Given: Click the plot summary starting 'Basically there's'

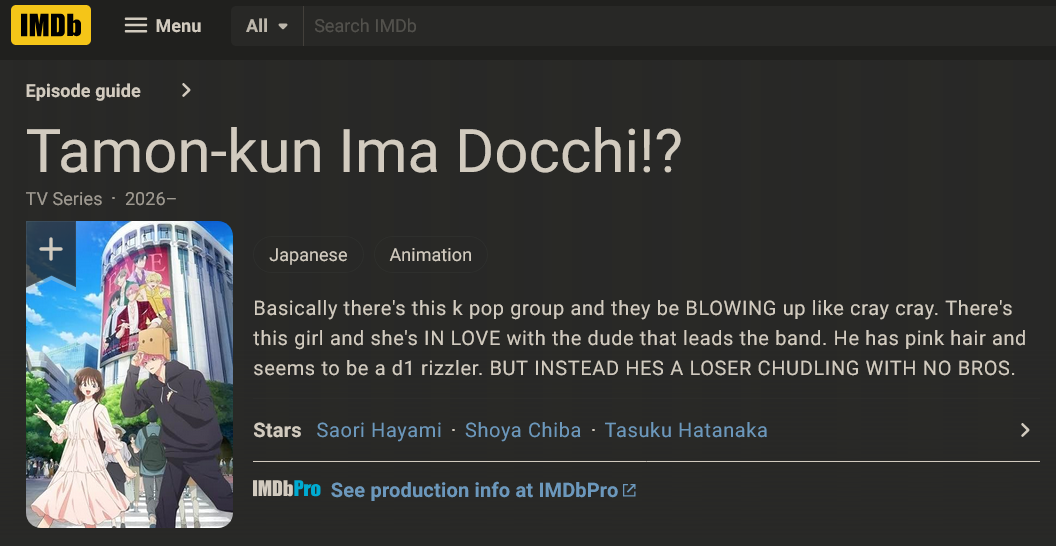Looking at the screenshot, I should [x=640, y=338].
